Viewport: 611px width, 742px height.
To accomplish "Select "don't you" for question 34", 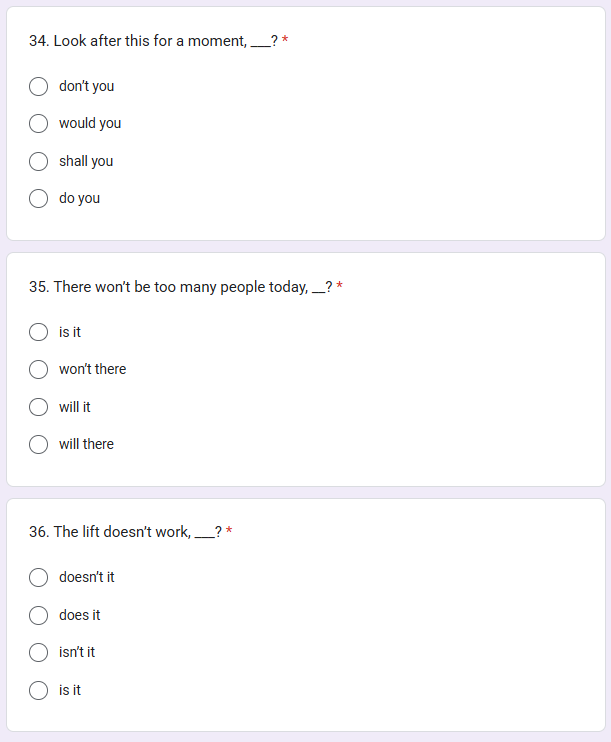I will pos(38,87).
